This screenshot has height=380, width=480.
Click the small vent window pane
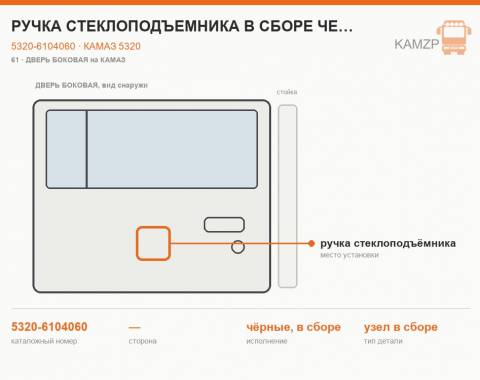66,149
